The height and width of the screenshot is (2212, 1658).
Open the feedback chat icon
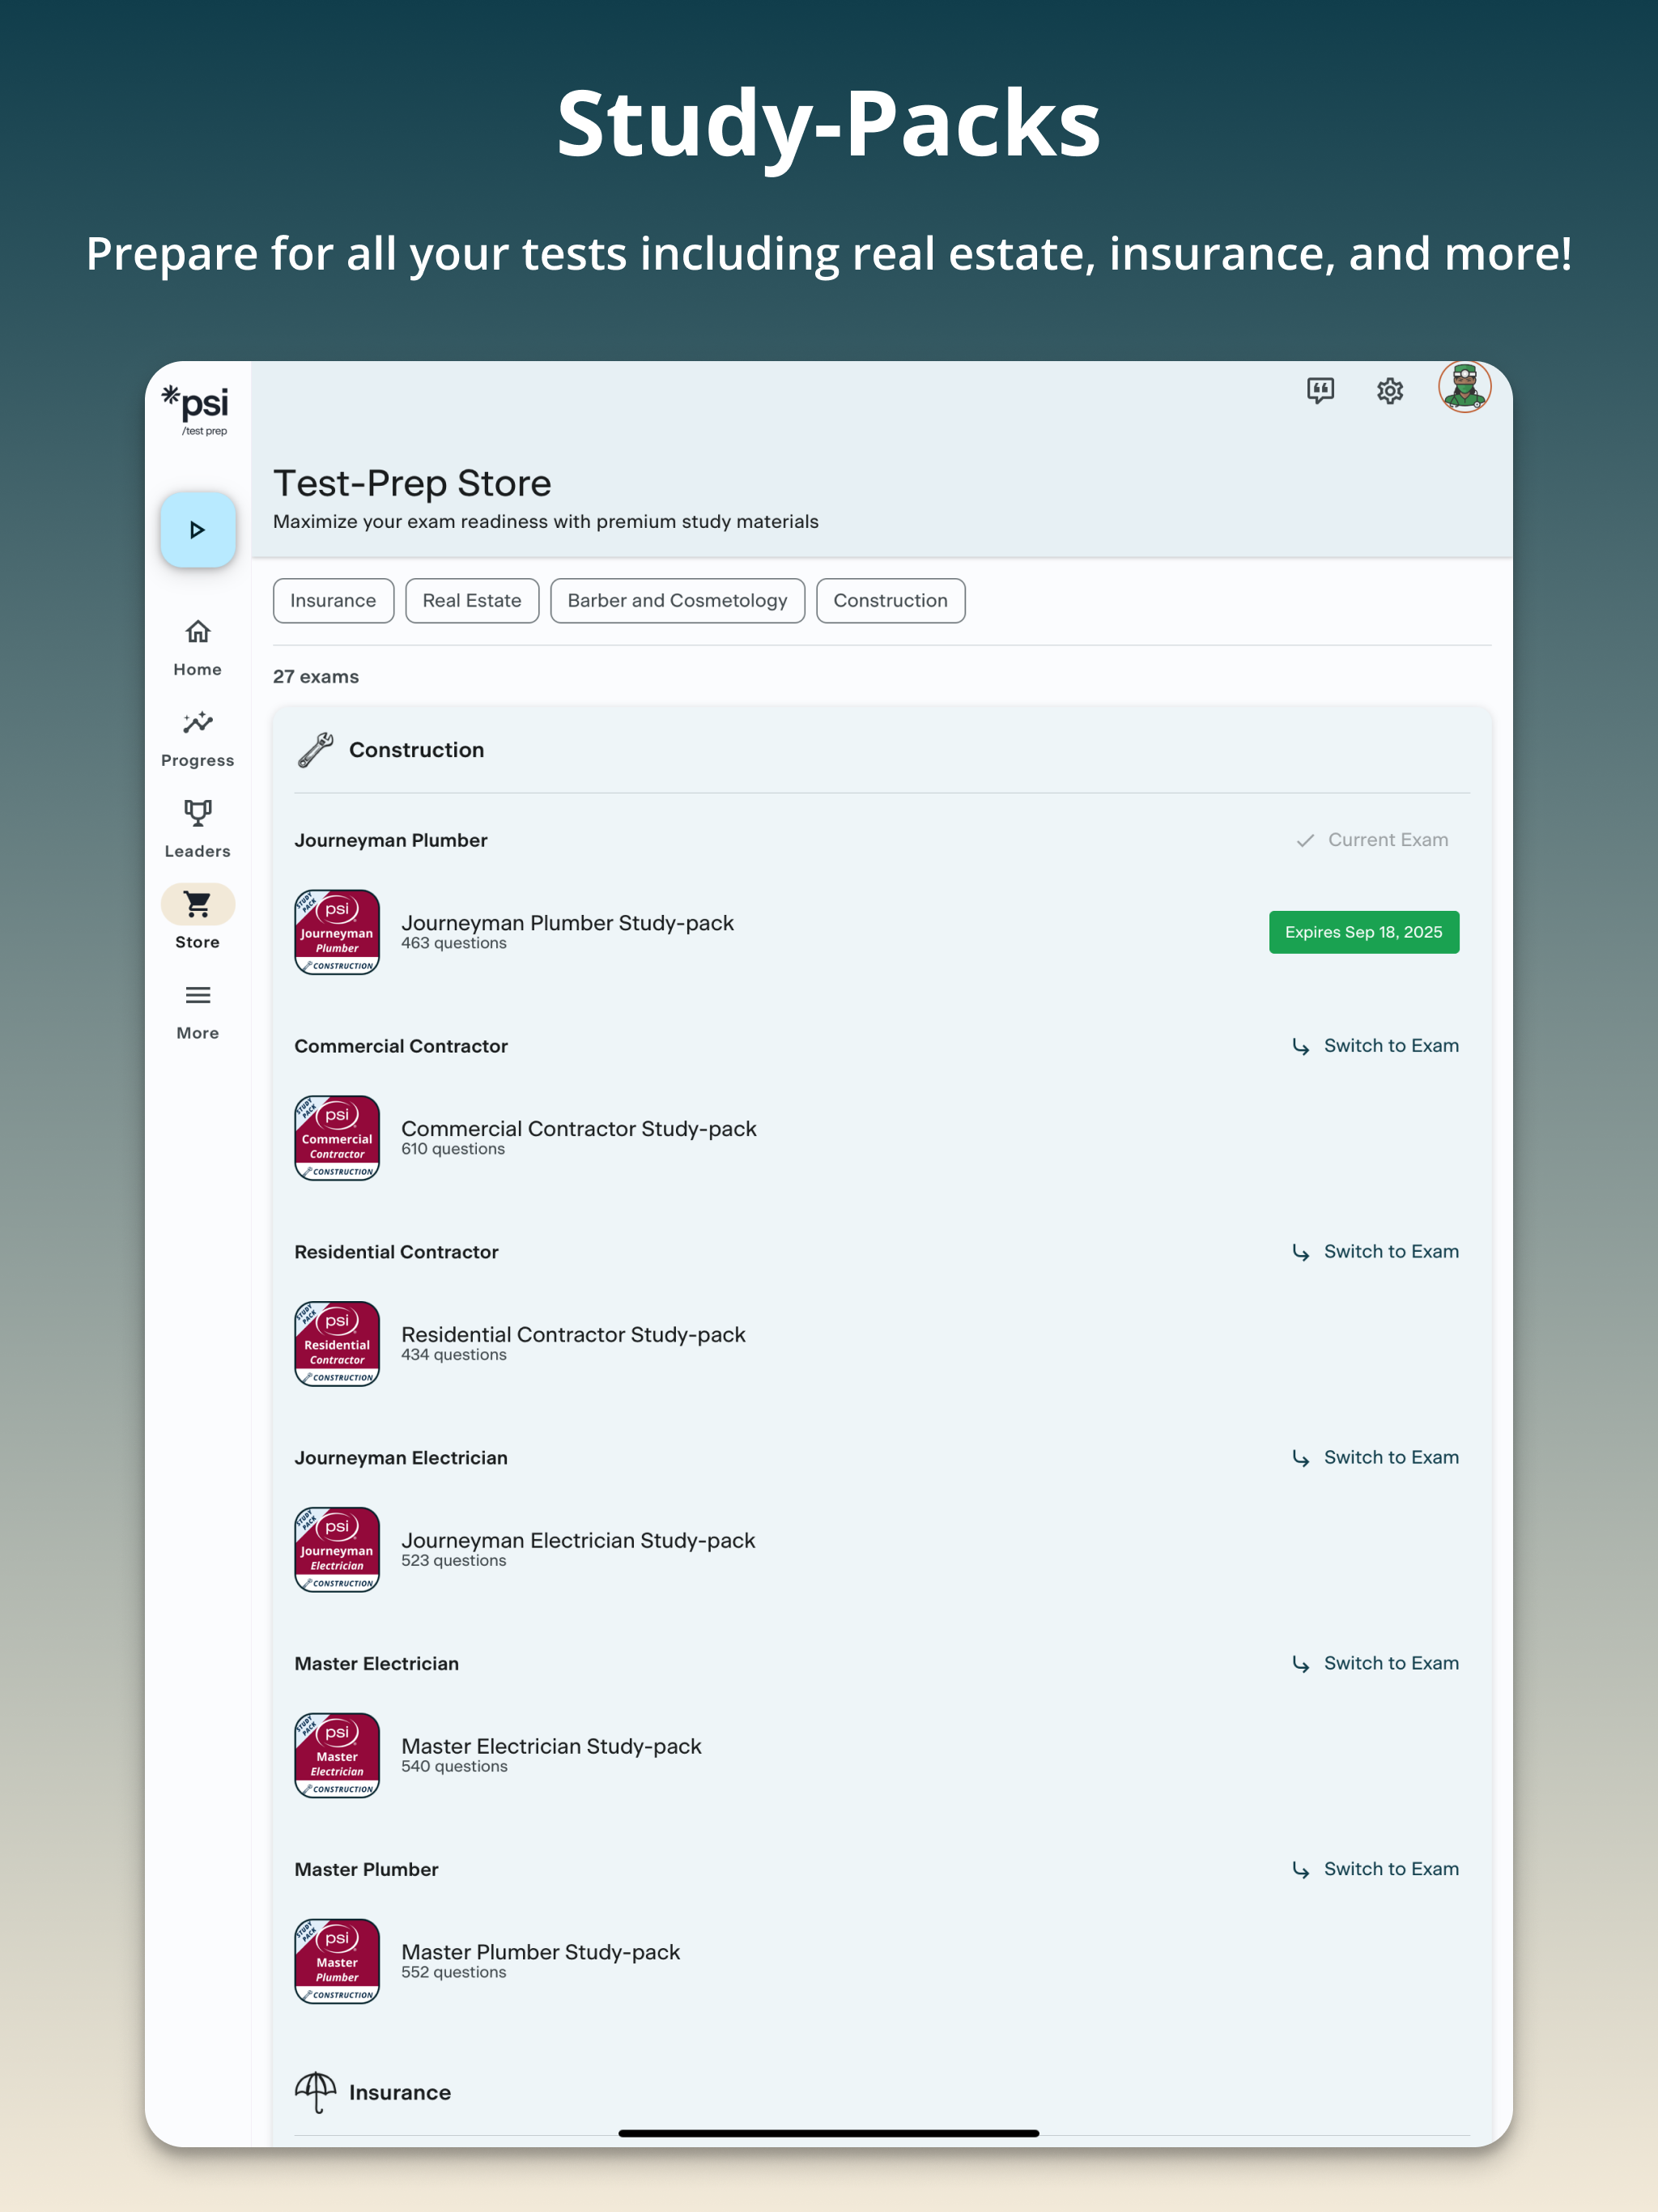click(x=1320, y=390)
